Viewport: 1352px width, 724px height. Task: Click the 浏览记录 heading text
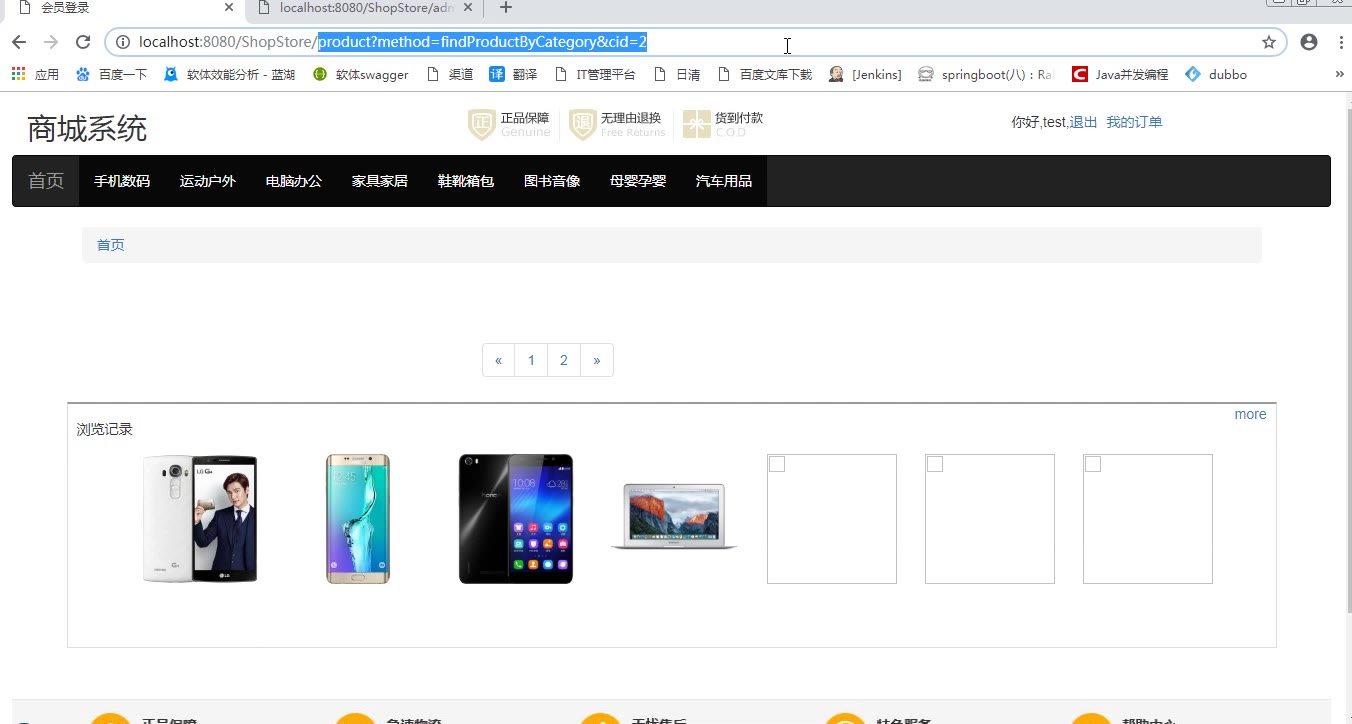pyautogui.click(x=105, y=430)
